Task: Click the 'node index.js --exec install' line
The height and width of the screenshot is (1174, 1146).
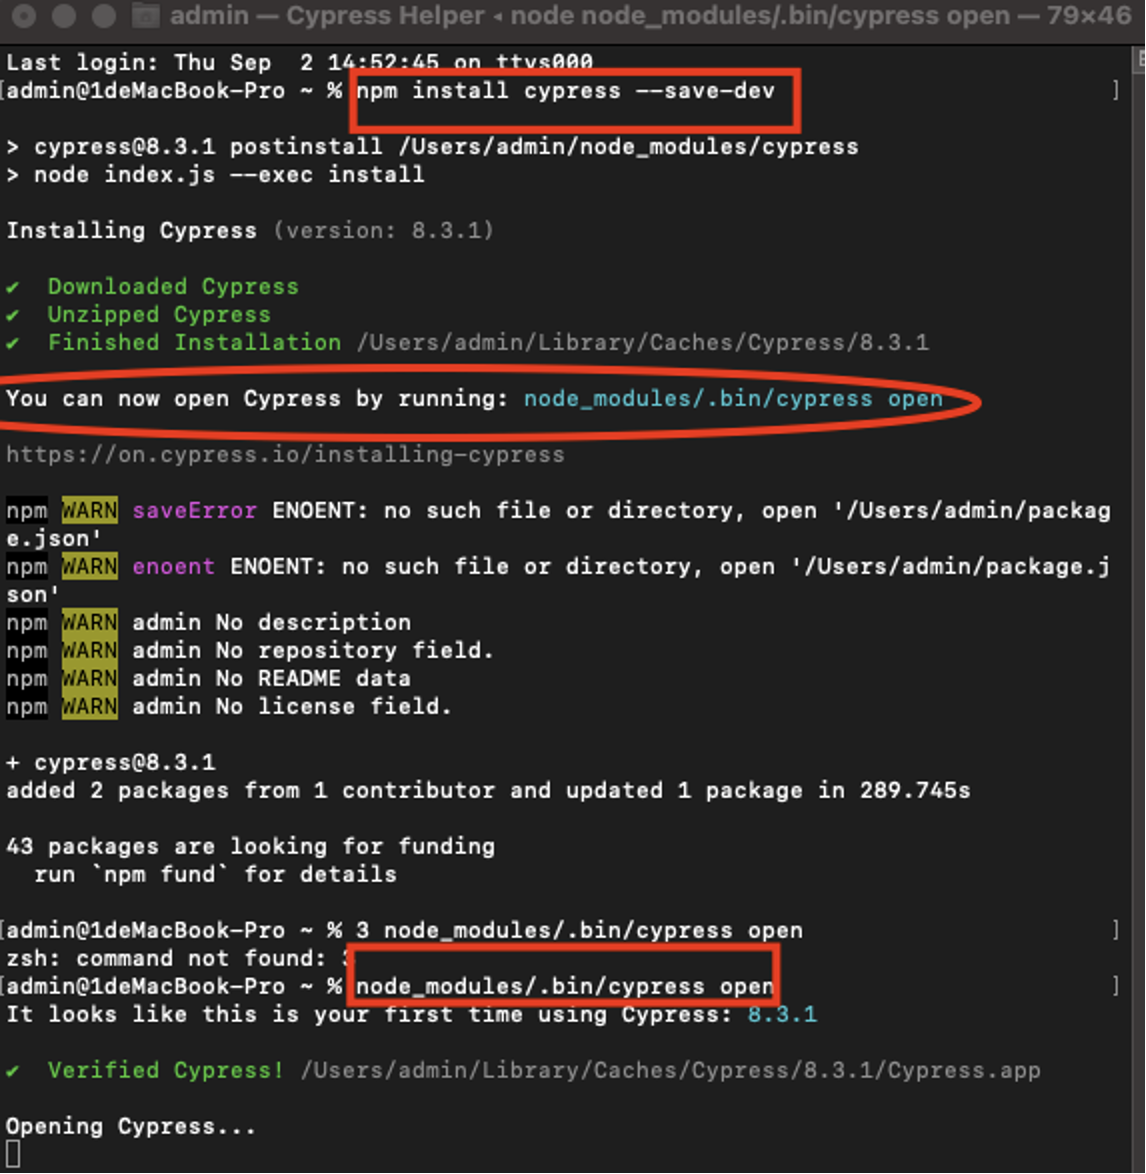Action: pos(216,174)
